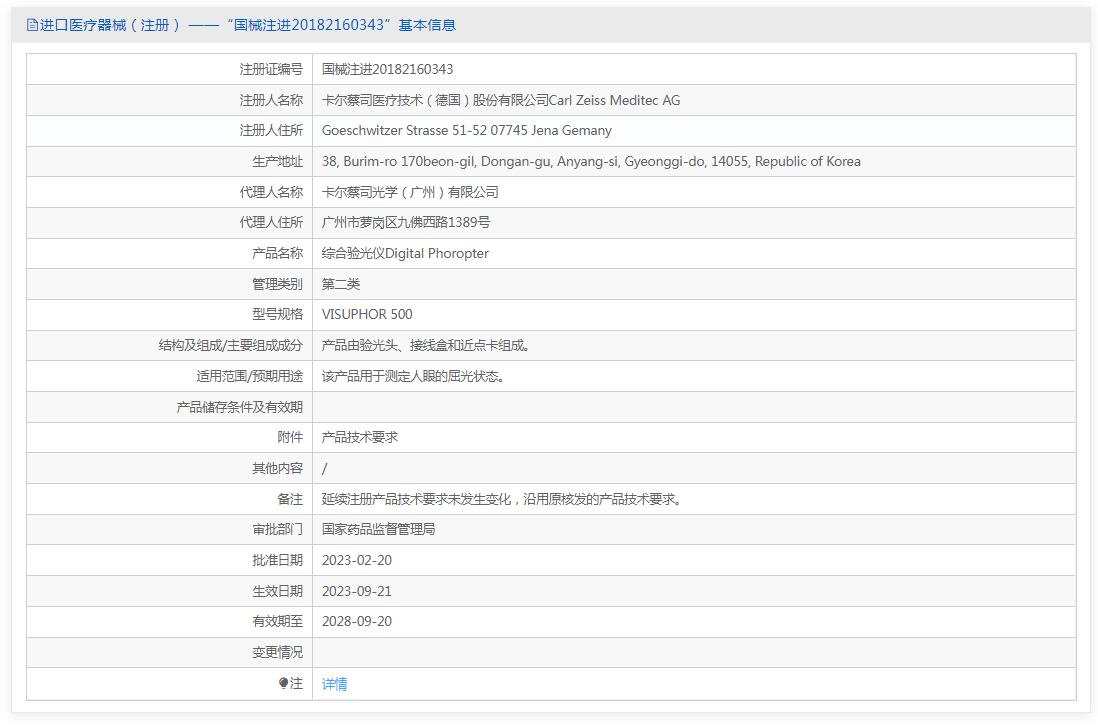Click the 第二类 category value
Viewport: 1098px width, 728px height.
tap(341, 284)
